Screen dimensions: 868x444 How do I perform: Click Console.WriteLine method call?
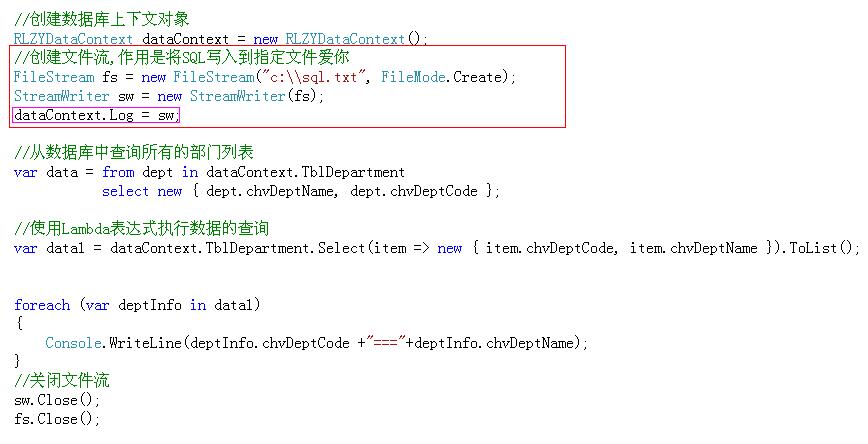113,343
